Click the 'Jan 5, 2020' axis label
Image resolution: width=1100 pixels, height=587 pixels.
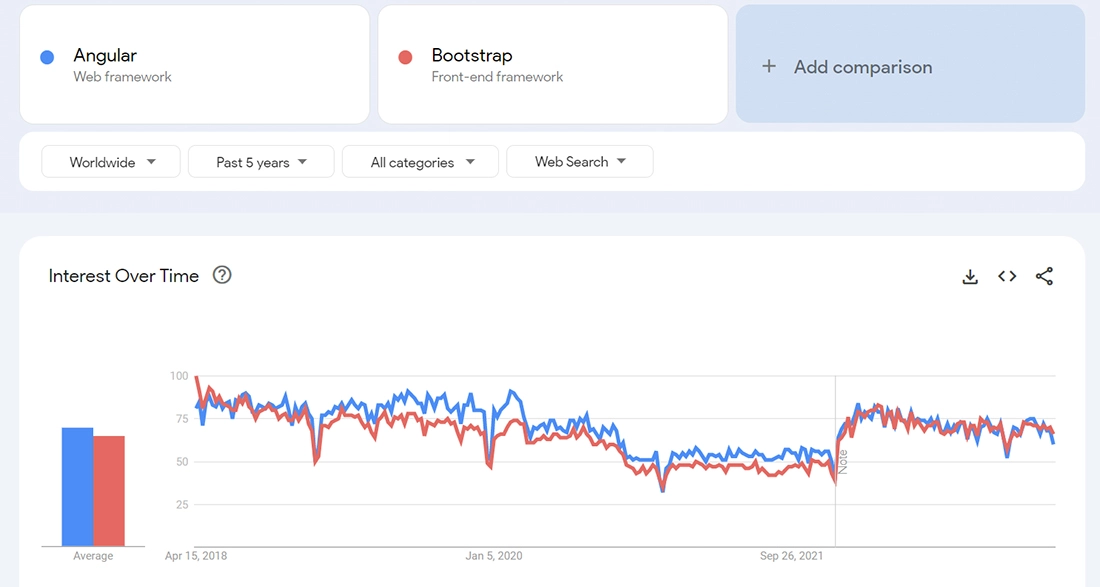[x=494, y=556]
